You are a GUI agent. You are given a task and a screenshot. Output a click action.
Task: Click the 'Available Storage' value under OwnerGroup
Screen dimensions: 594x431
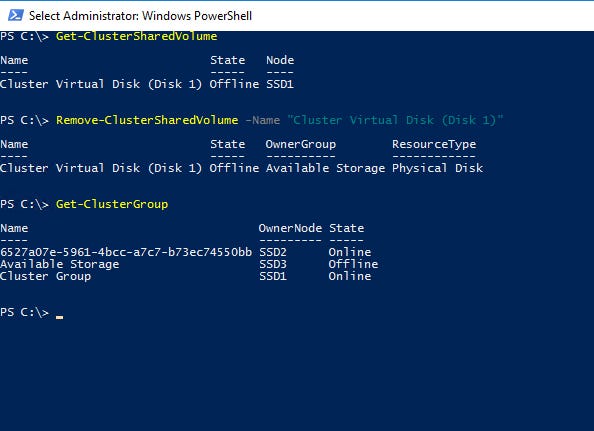pyautogui.click(x=325, y=168)
